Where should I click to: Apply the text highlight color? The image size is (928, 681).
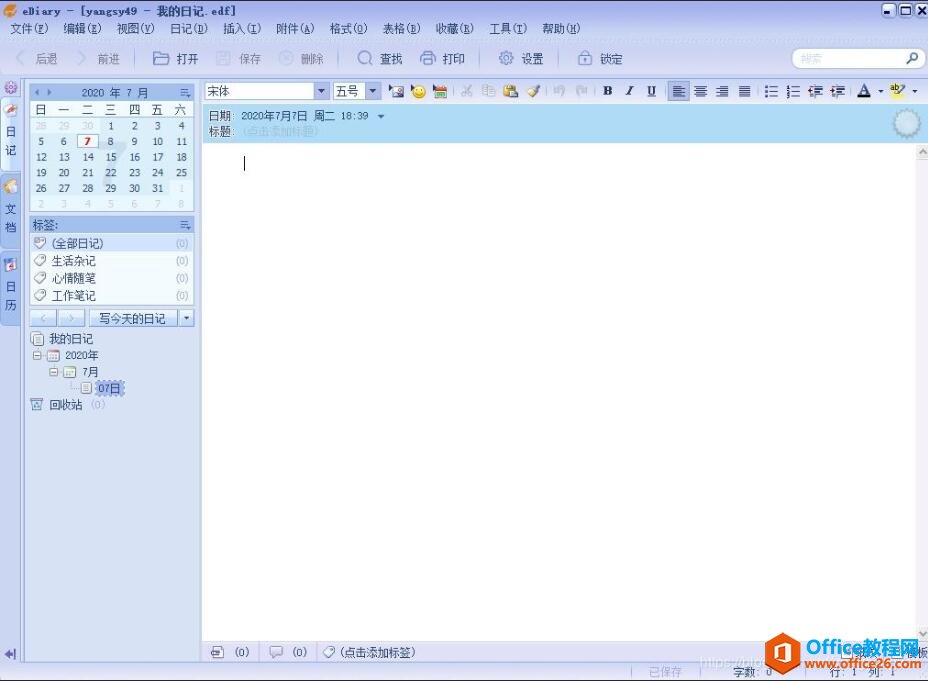click(898, 91)
